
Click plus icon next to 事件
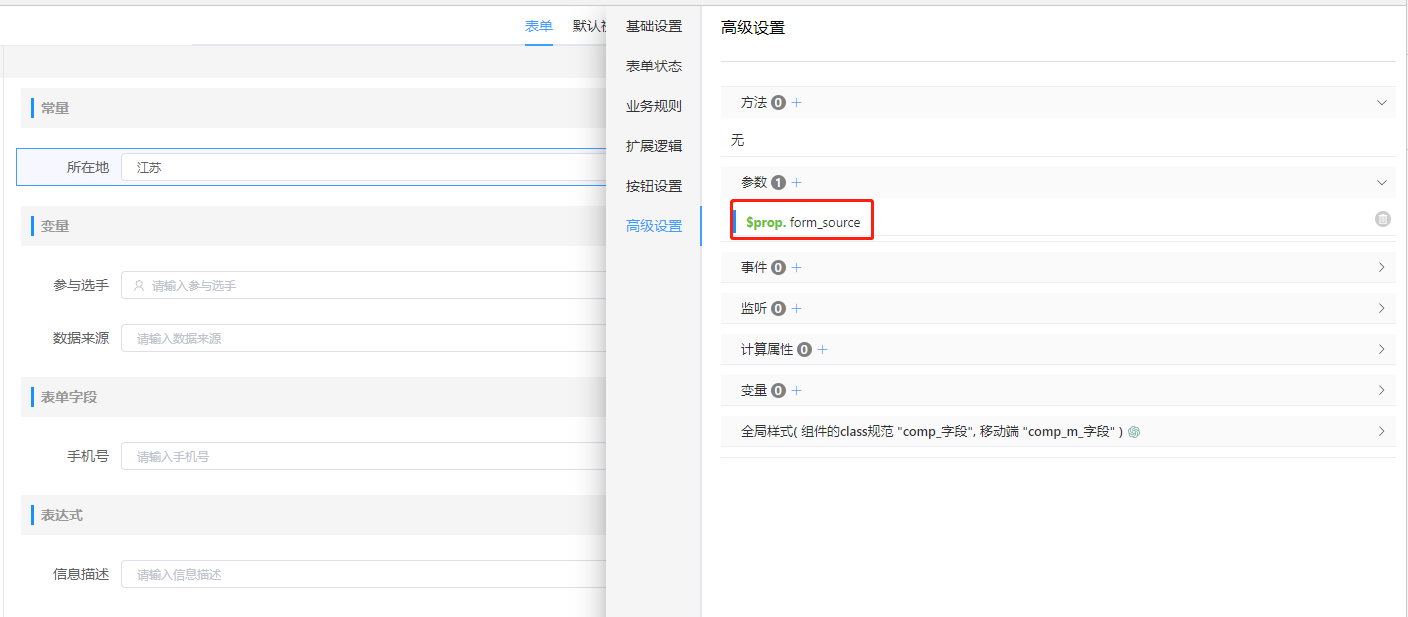pos(797,268)
